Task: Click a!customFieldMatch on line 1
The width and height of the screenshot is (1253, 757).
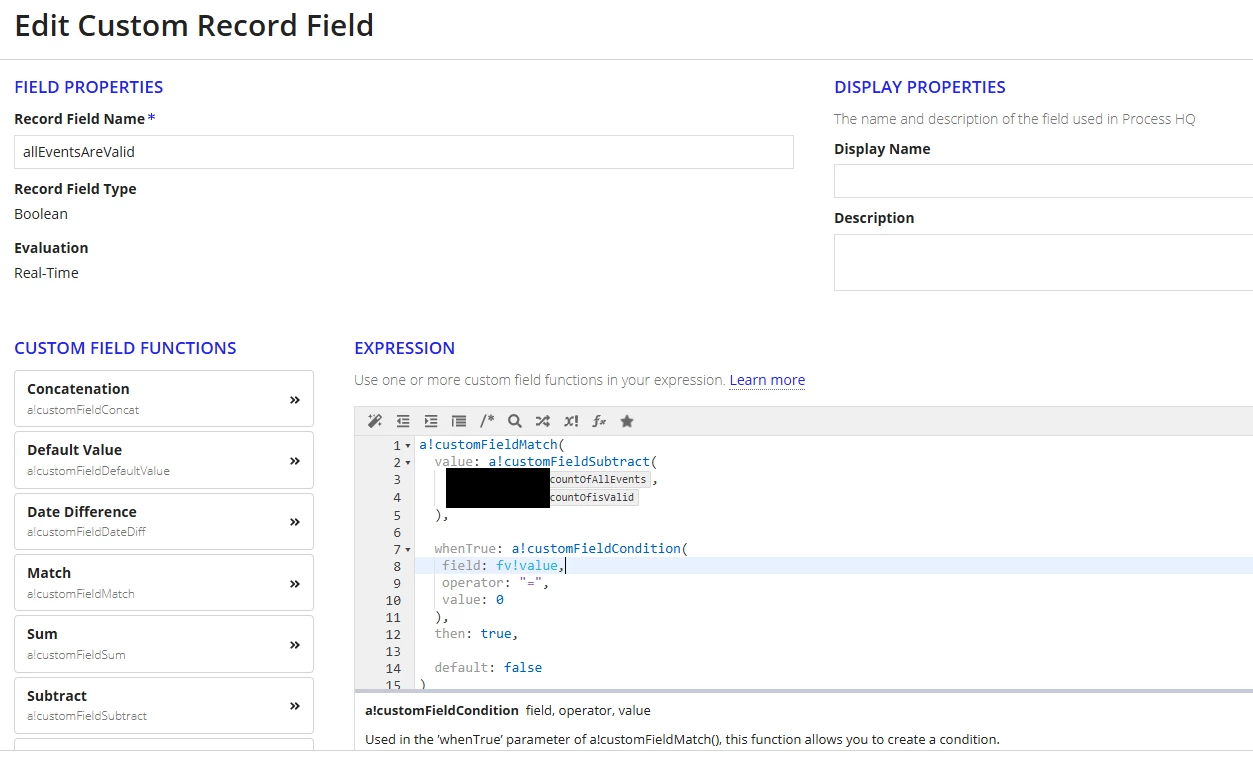Action: (x=488, y=445)
